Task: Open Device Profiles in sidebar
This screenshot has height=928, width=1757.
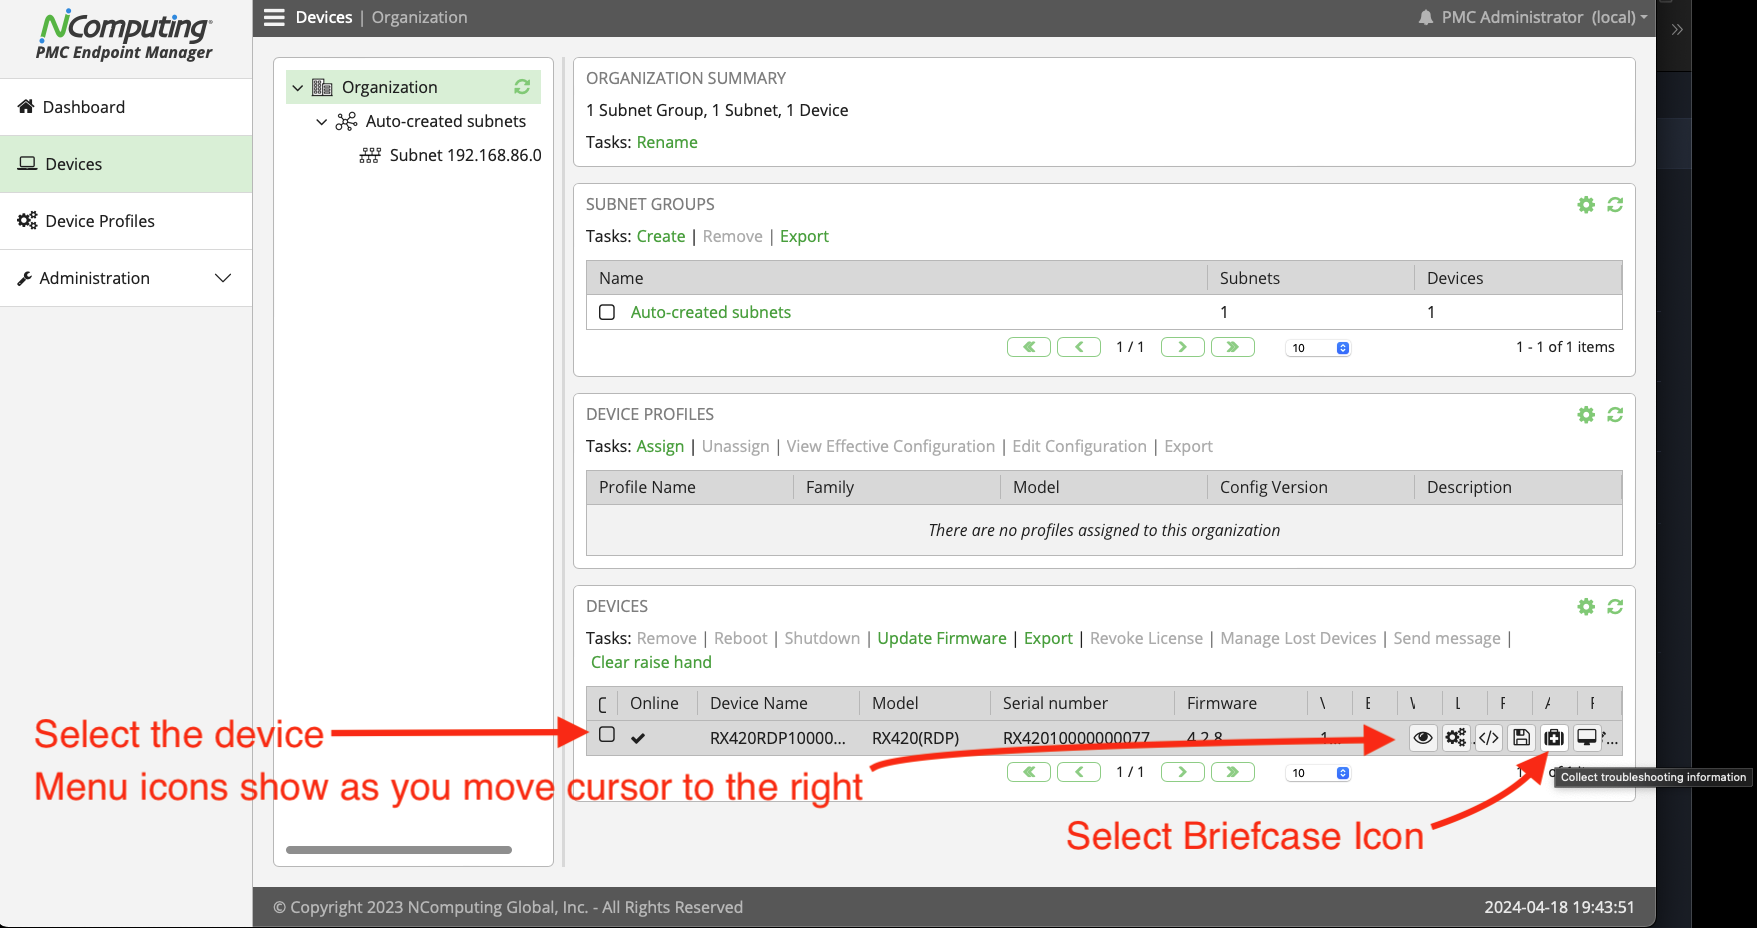Action: coord(126,221)
